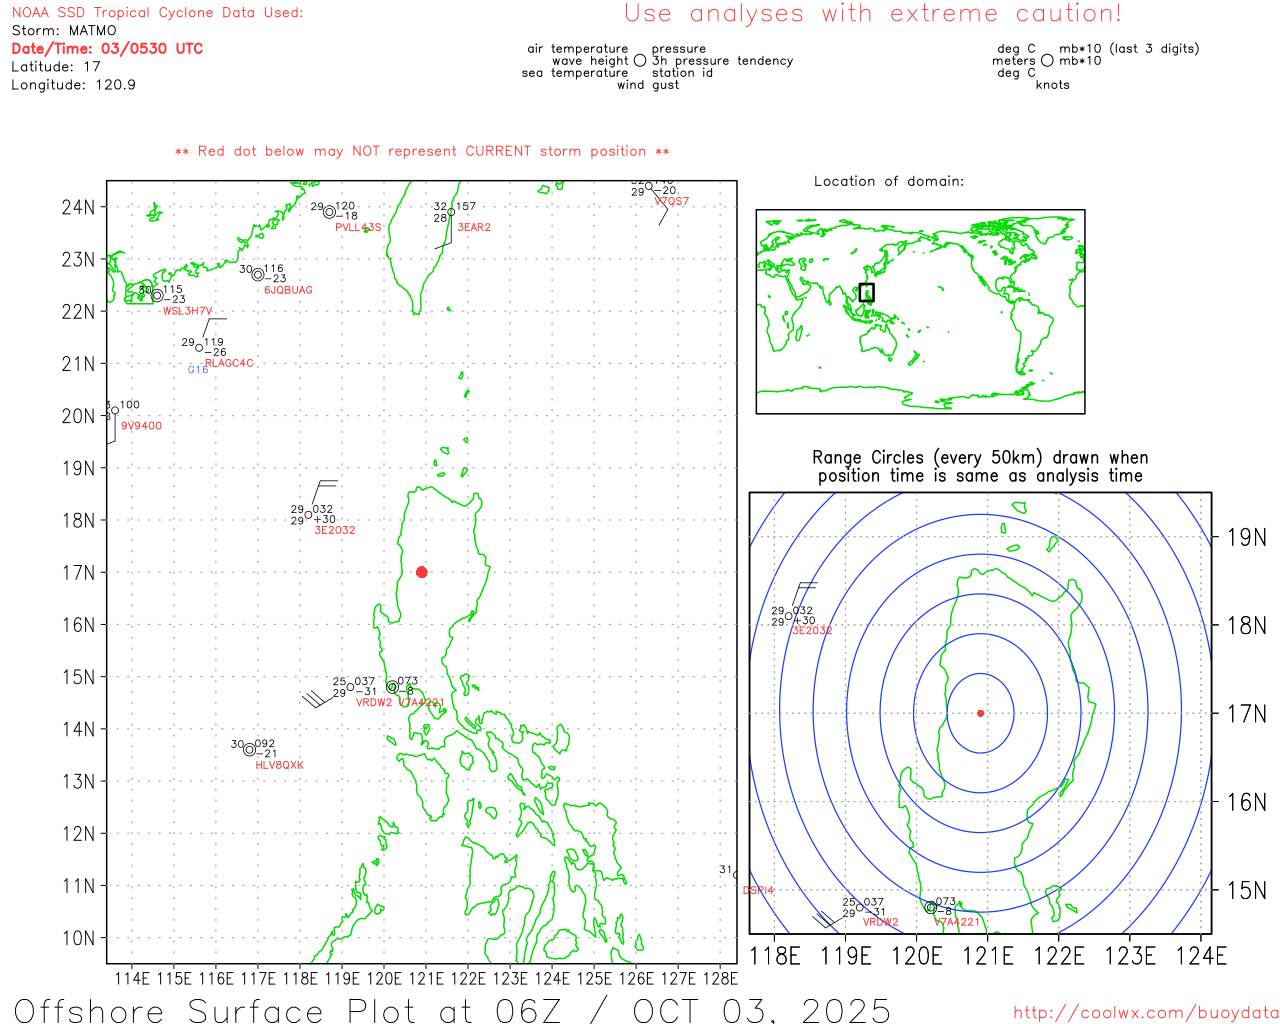
Task: Click the inset map 124E label
Action: [1201, 956]
